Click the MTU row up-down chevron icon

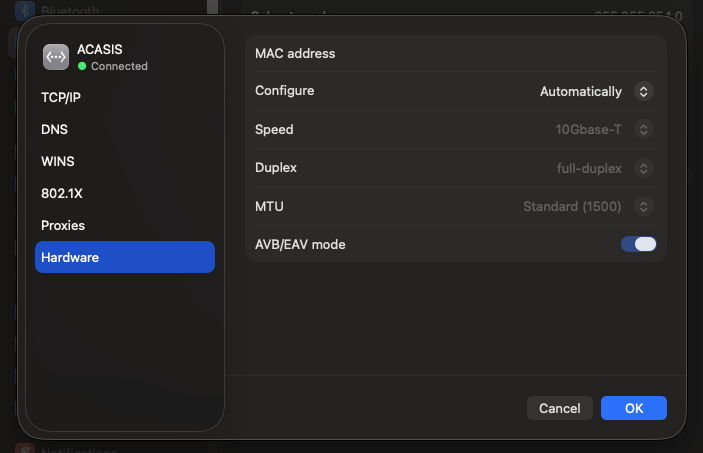644,207
